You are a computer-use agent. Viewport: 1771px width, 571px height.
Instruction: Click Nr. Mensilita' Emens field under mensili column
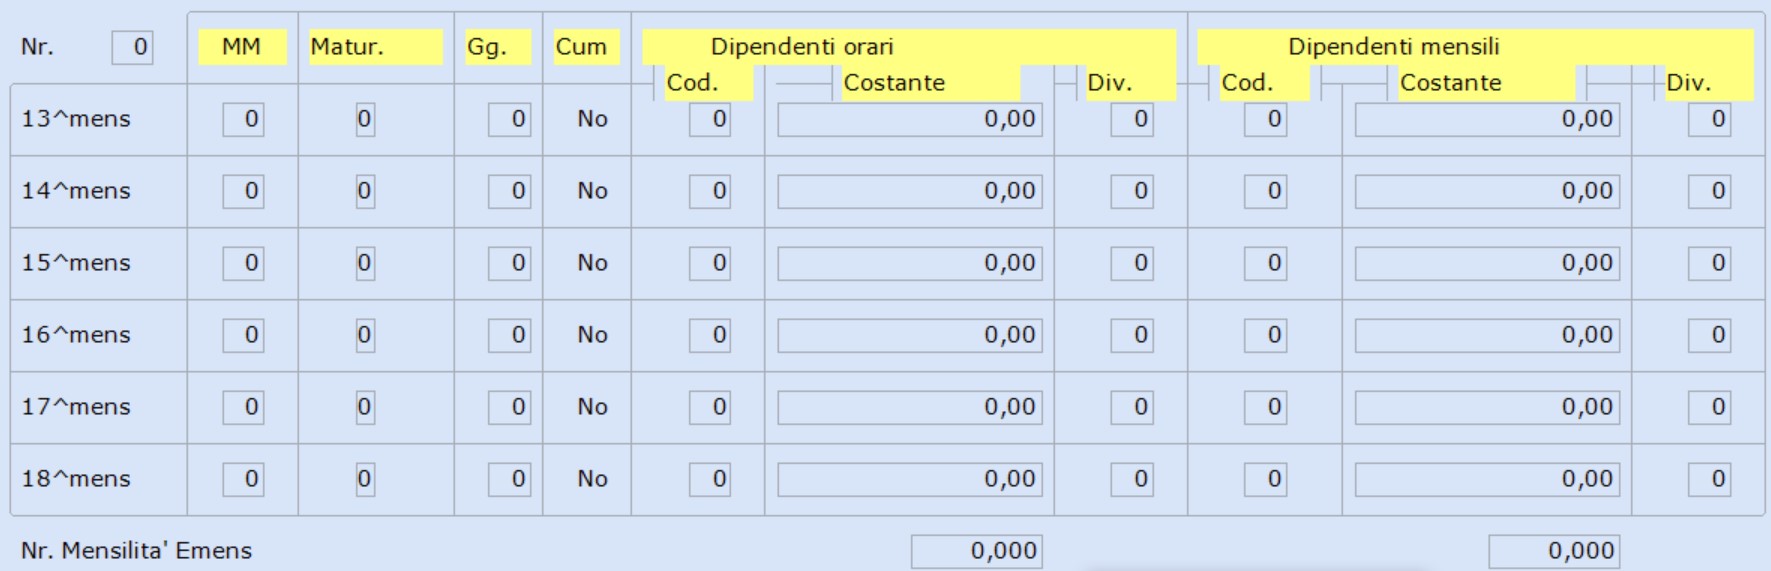[x=1554, y=551]
